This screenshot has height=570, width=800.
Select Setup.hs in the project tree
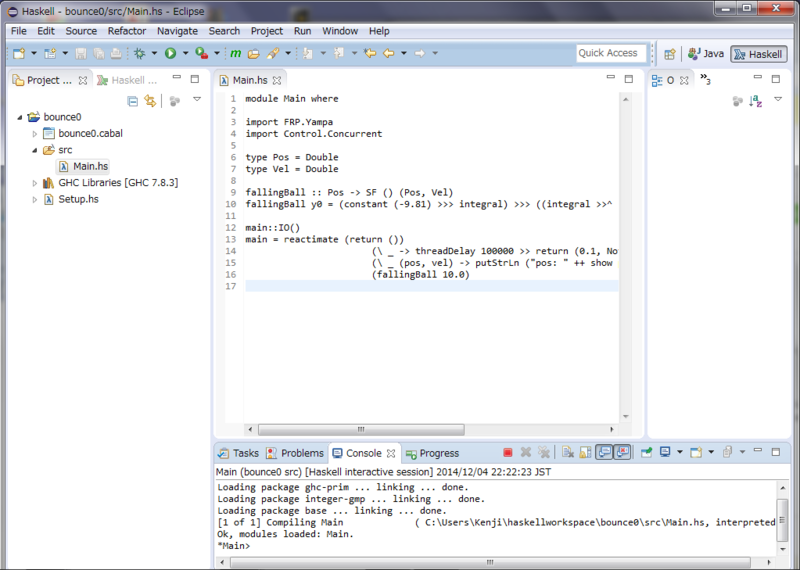click(x=71, y=199)
